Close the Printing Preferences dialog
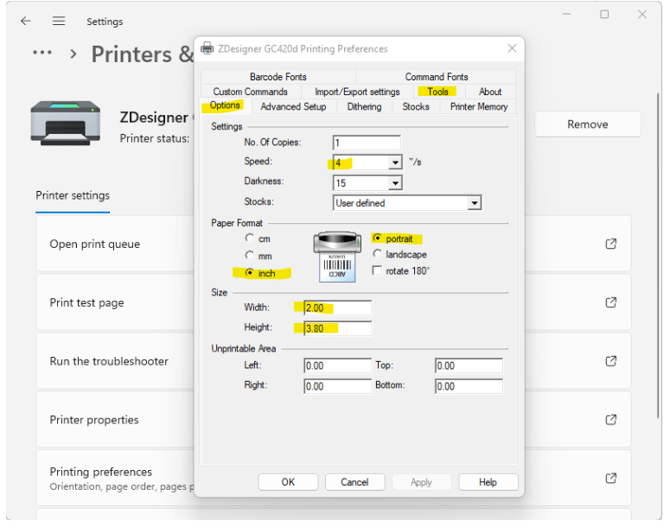Screen dimensions: 670x527 pyautogui.click(x=512, y=48)
